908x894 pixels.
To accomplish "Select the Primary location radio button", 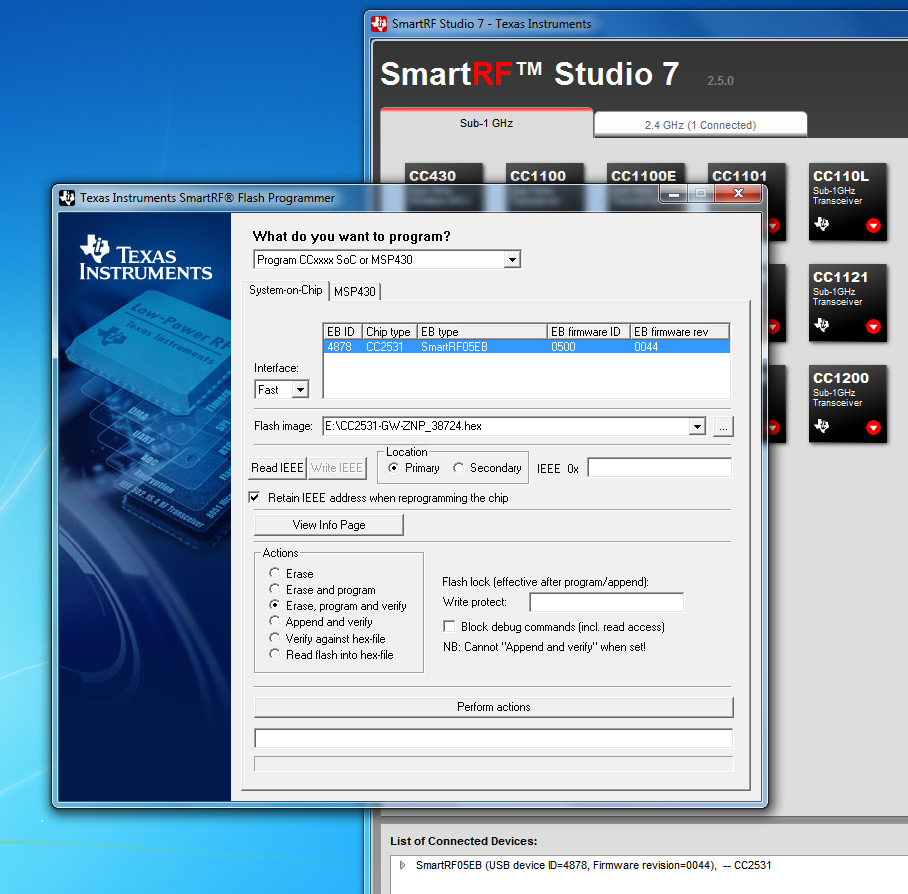I will [393, 468].
